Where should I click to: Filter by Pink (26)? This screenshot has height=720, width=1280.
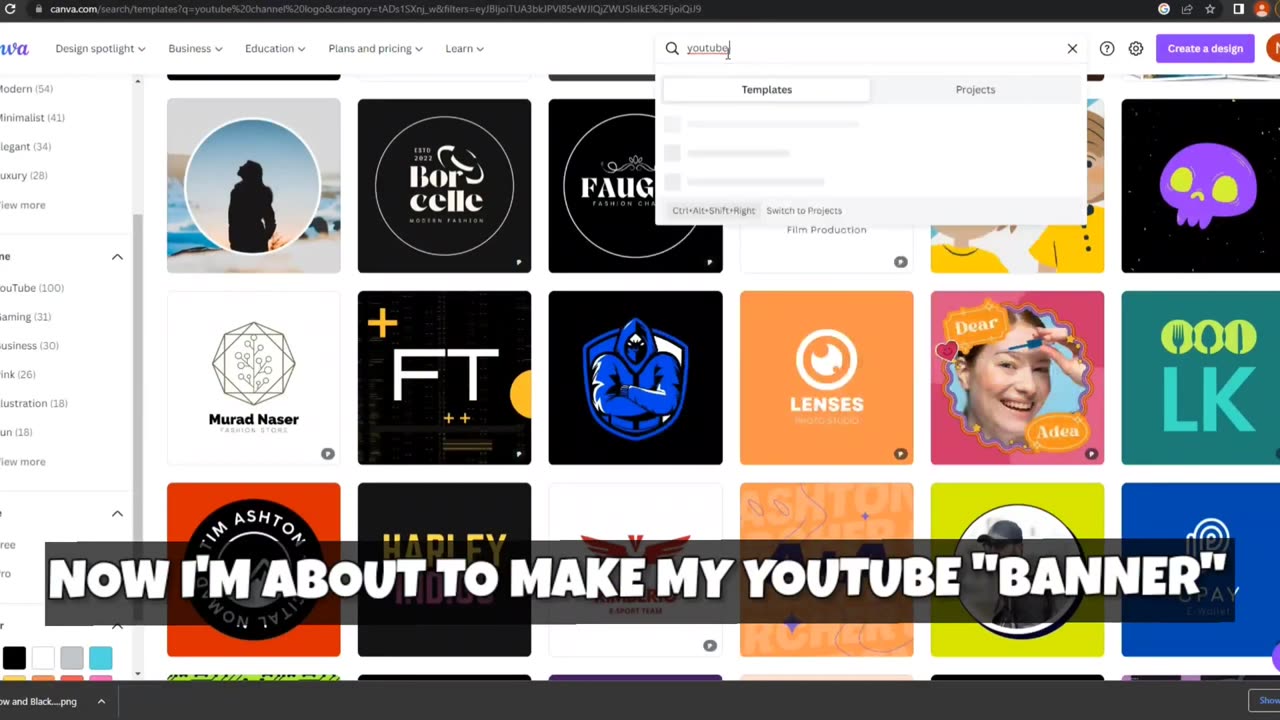18,375
